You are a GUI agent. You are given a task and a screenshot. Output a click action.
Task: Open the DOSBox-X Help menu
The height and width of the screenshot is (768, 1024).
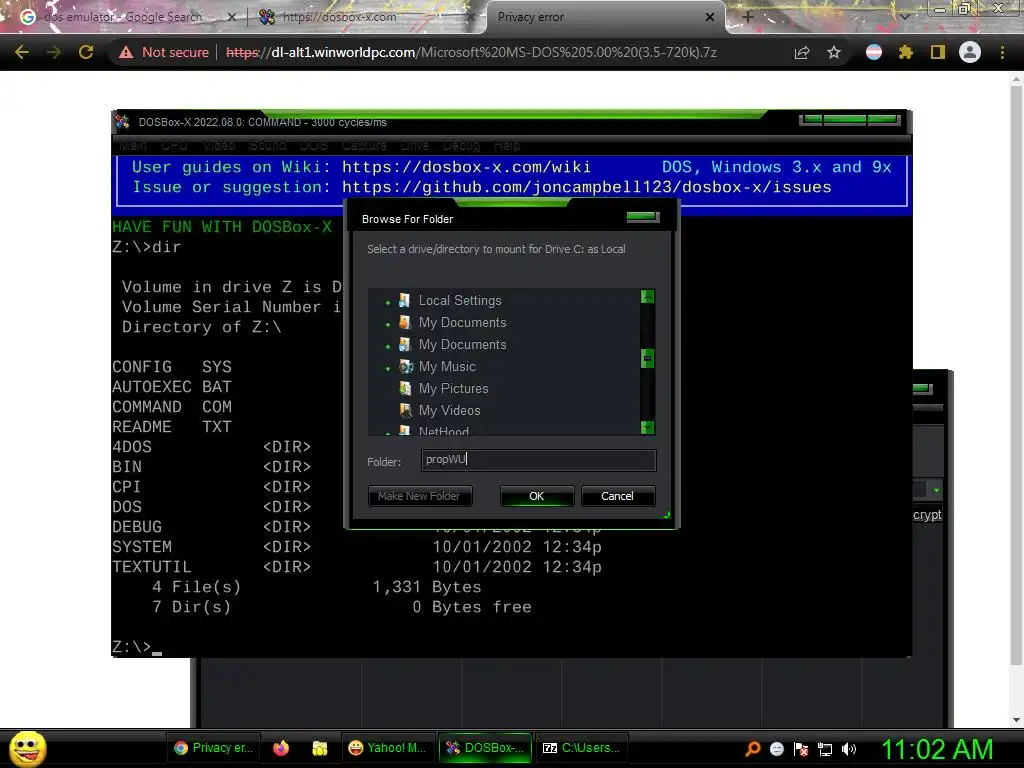pyautogui.click(x=507, y=145)
